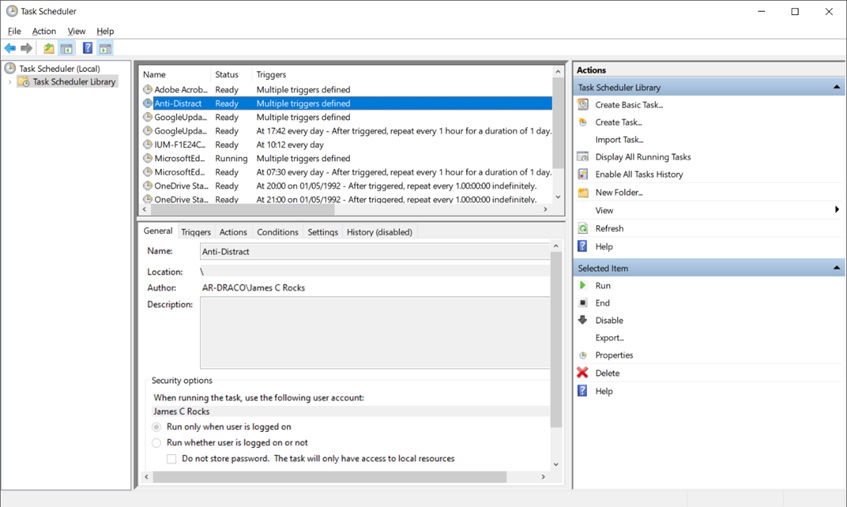Select Run whether user is logged on or not

[x=156, y=443]
